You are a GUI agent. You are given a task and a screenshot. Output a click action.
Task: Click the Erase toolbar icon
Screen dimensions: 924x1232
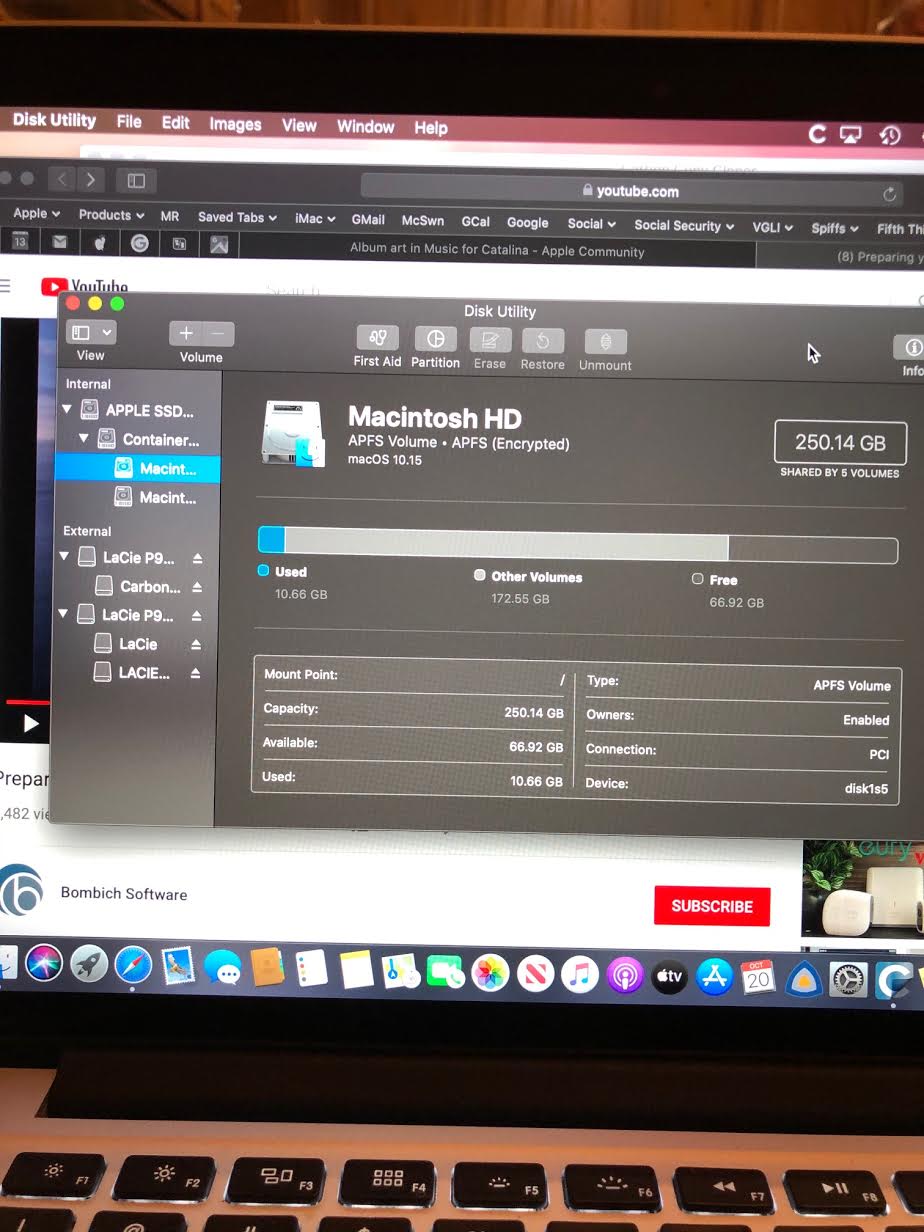click(x=490, y=340)
